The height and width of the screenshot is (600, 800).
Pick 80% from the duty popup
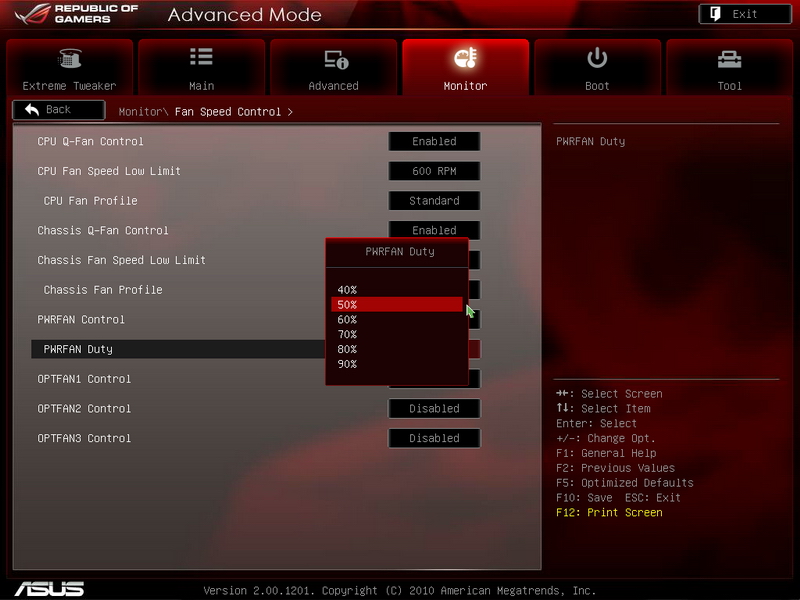pyautogui.click(x=397, y=349)
